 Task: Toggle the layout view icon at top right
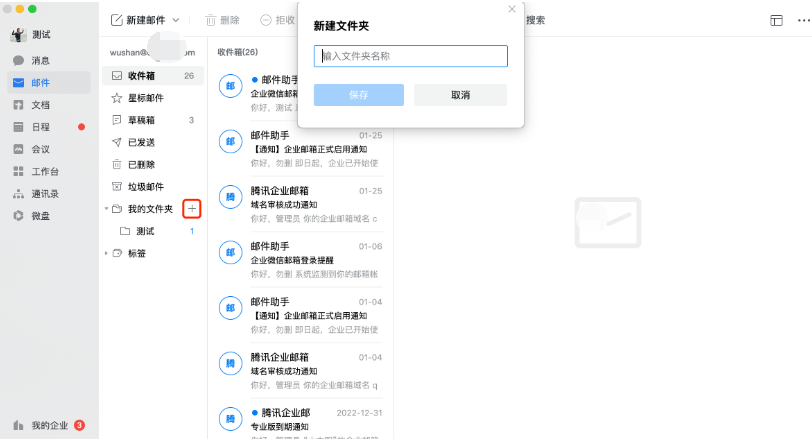(x=776, y=20)
